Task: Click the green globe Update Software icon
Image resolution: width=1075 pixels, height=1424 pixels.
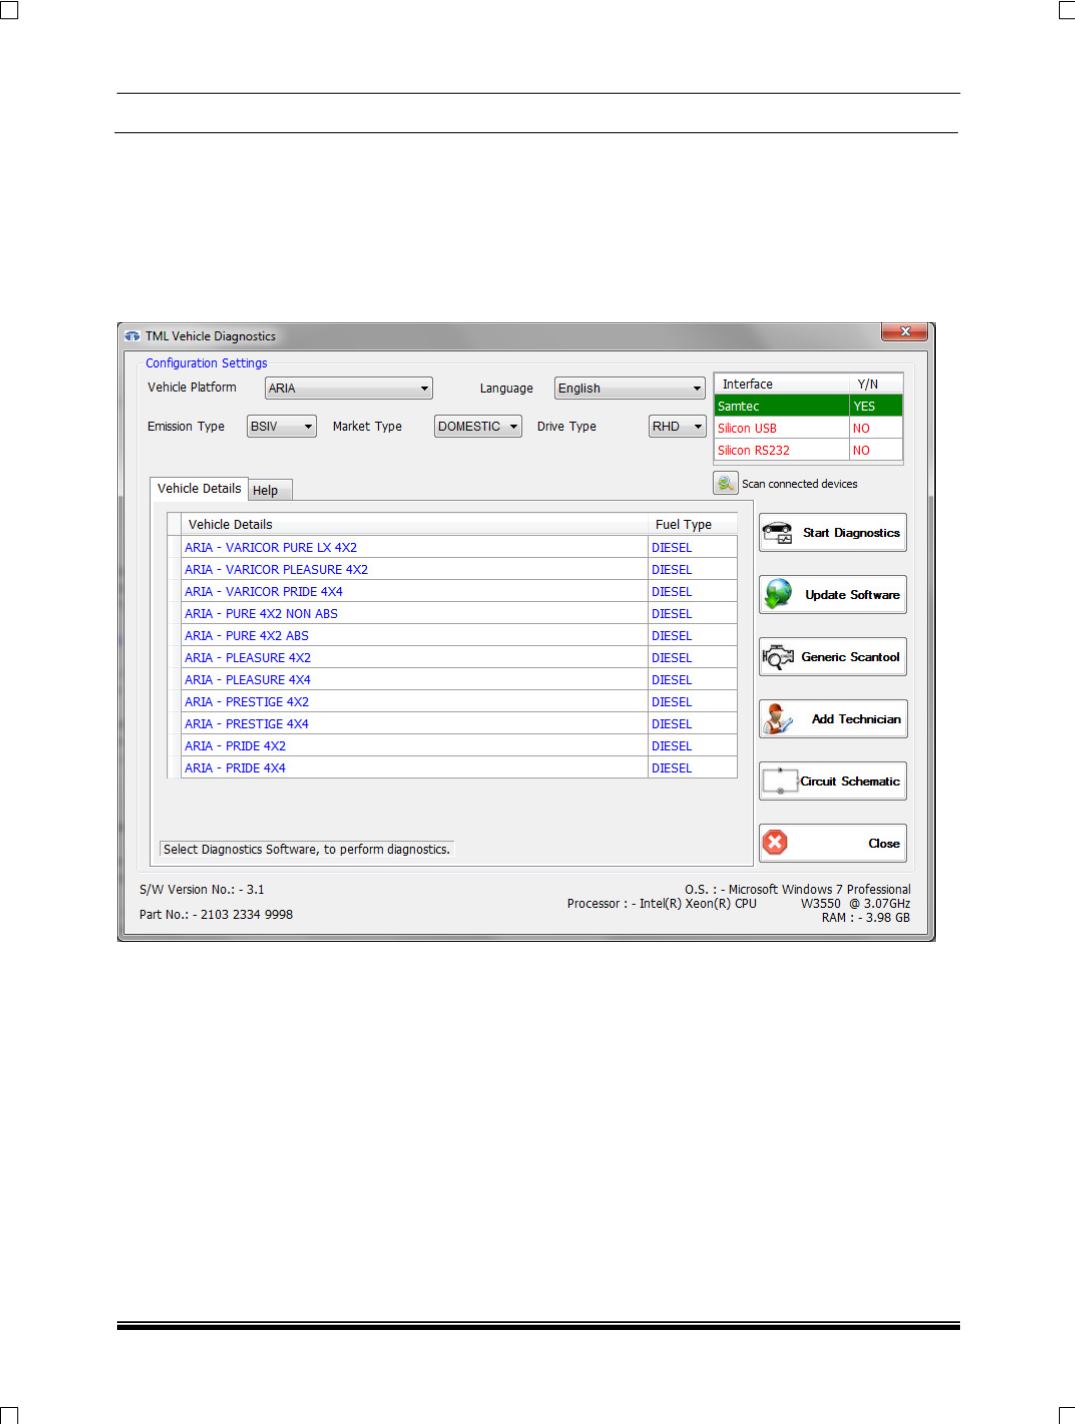Action: [x=778, y=595]
